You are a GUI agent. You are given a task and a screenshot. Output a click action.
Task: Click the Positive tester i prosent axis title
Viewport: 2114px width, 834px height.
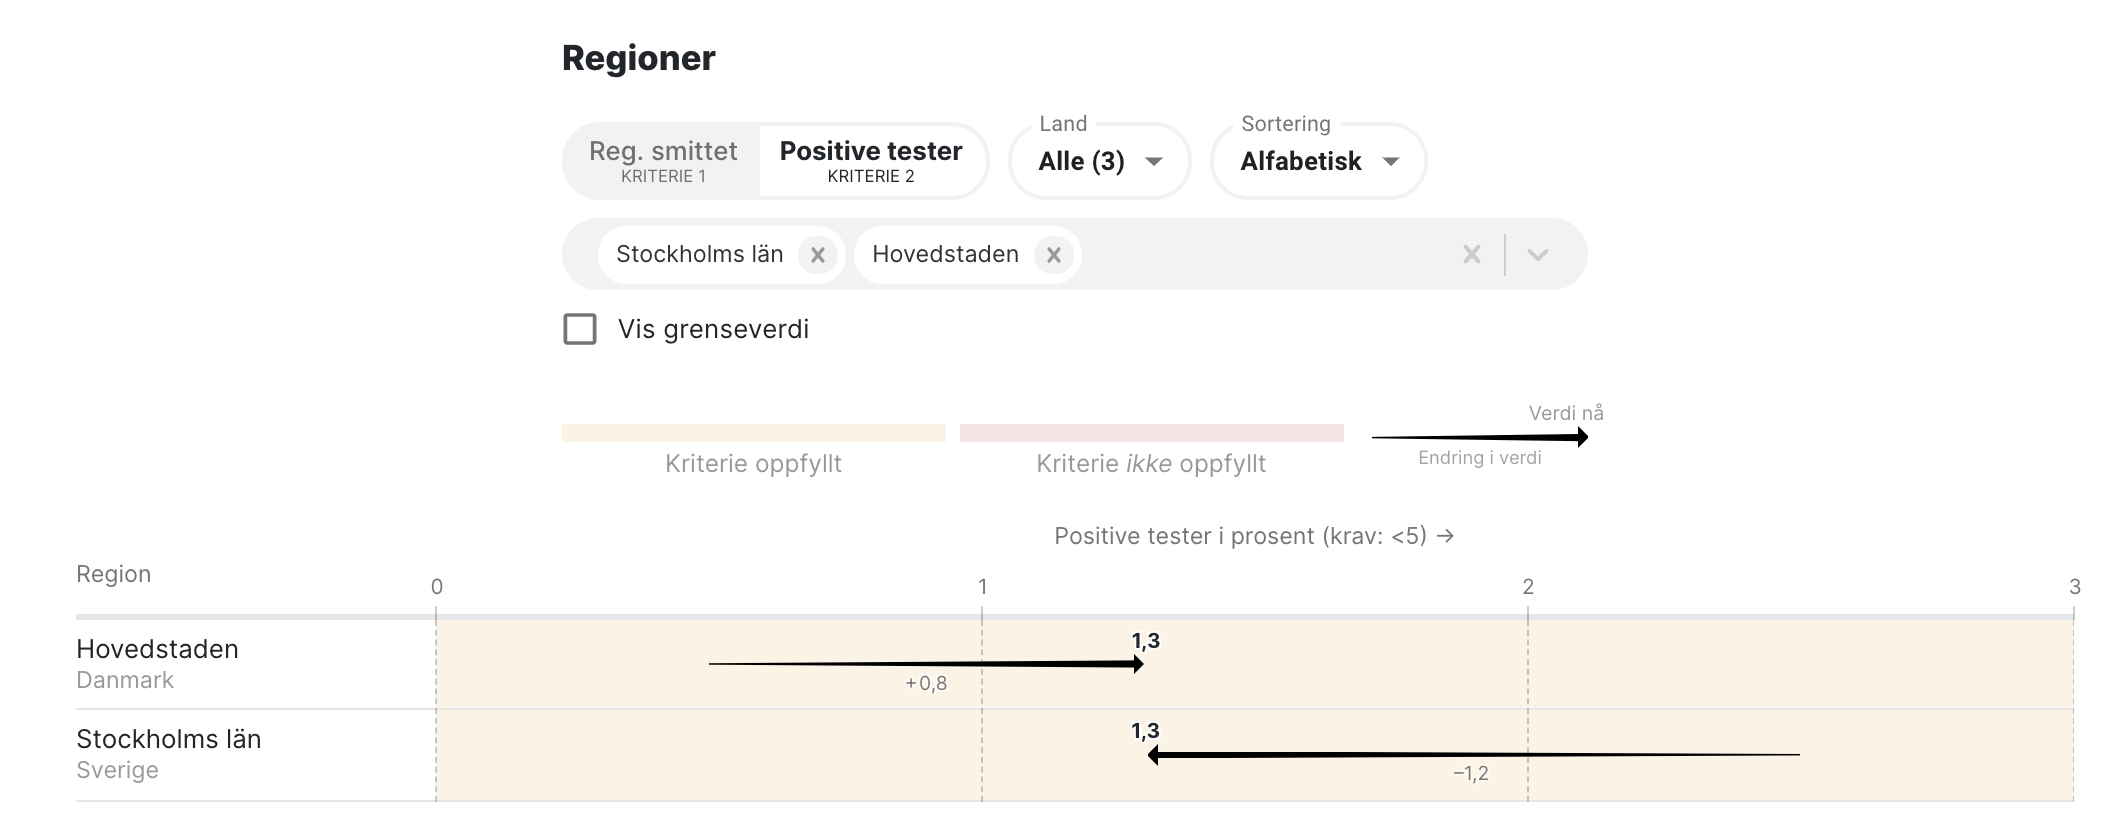click(x=1253, y=536)
